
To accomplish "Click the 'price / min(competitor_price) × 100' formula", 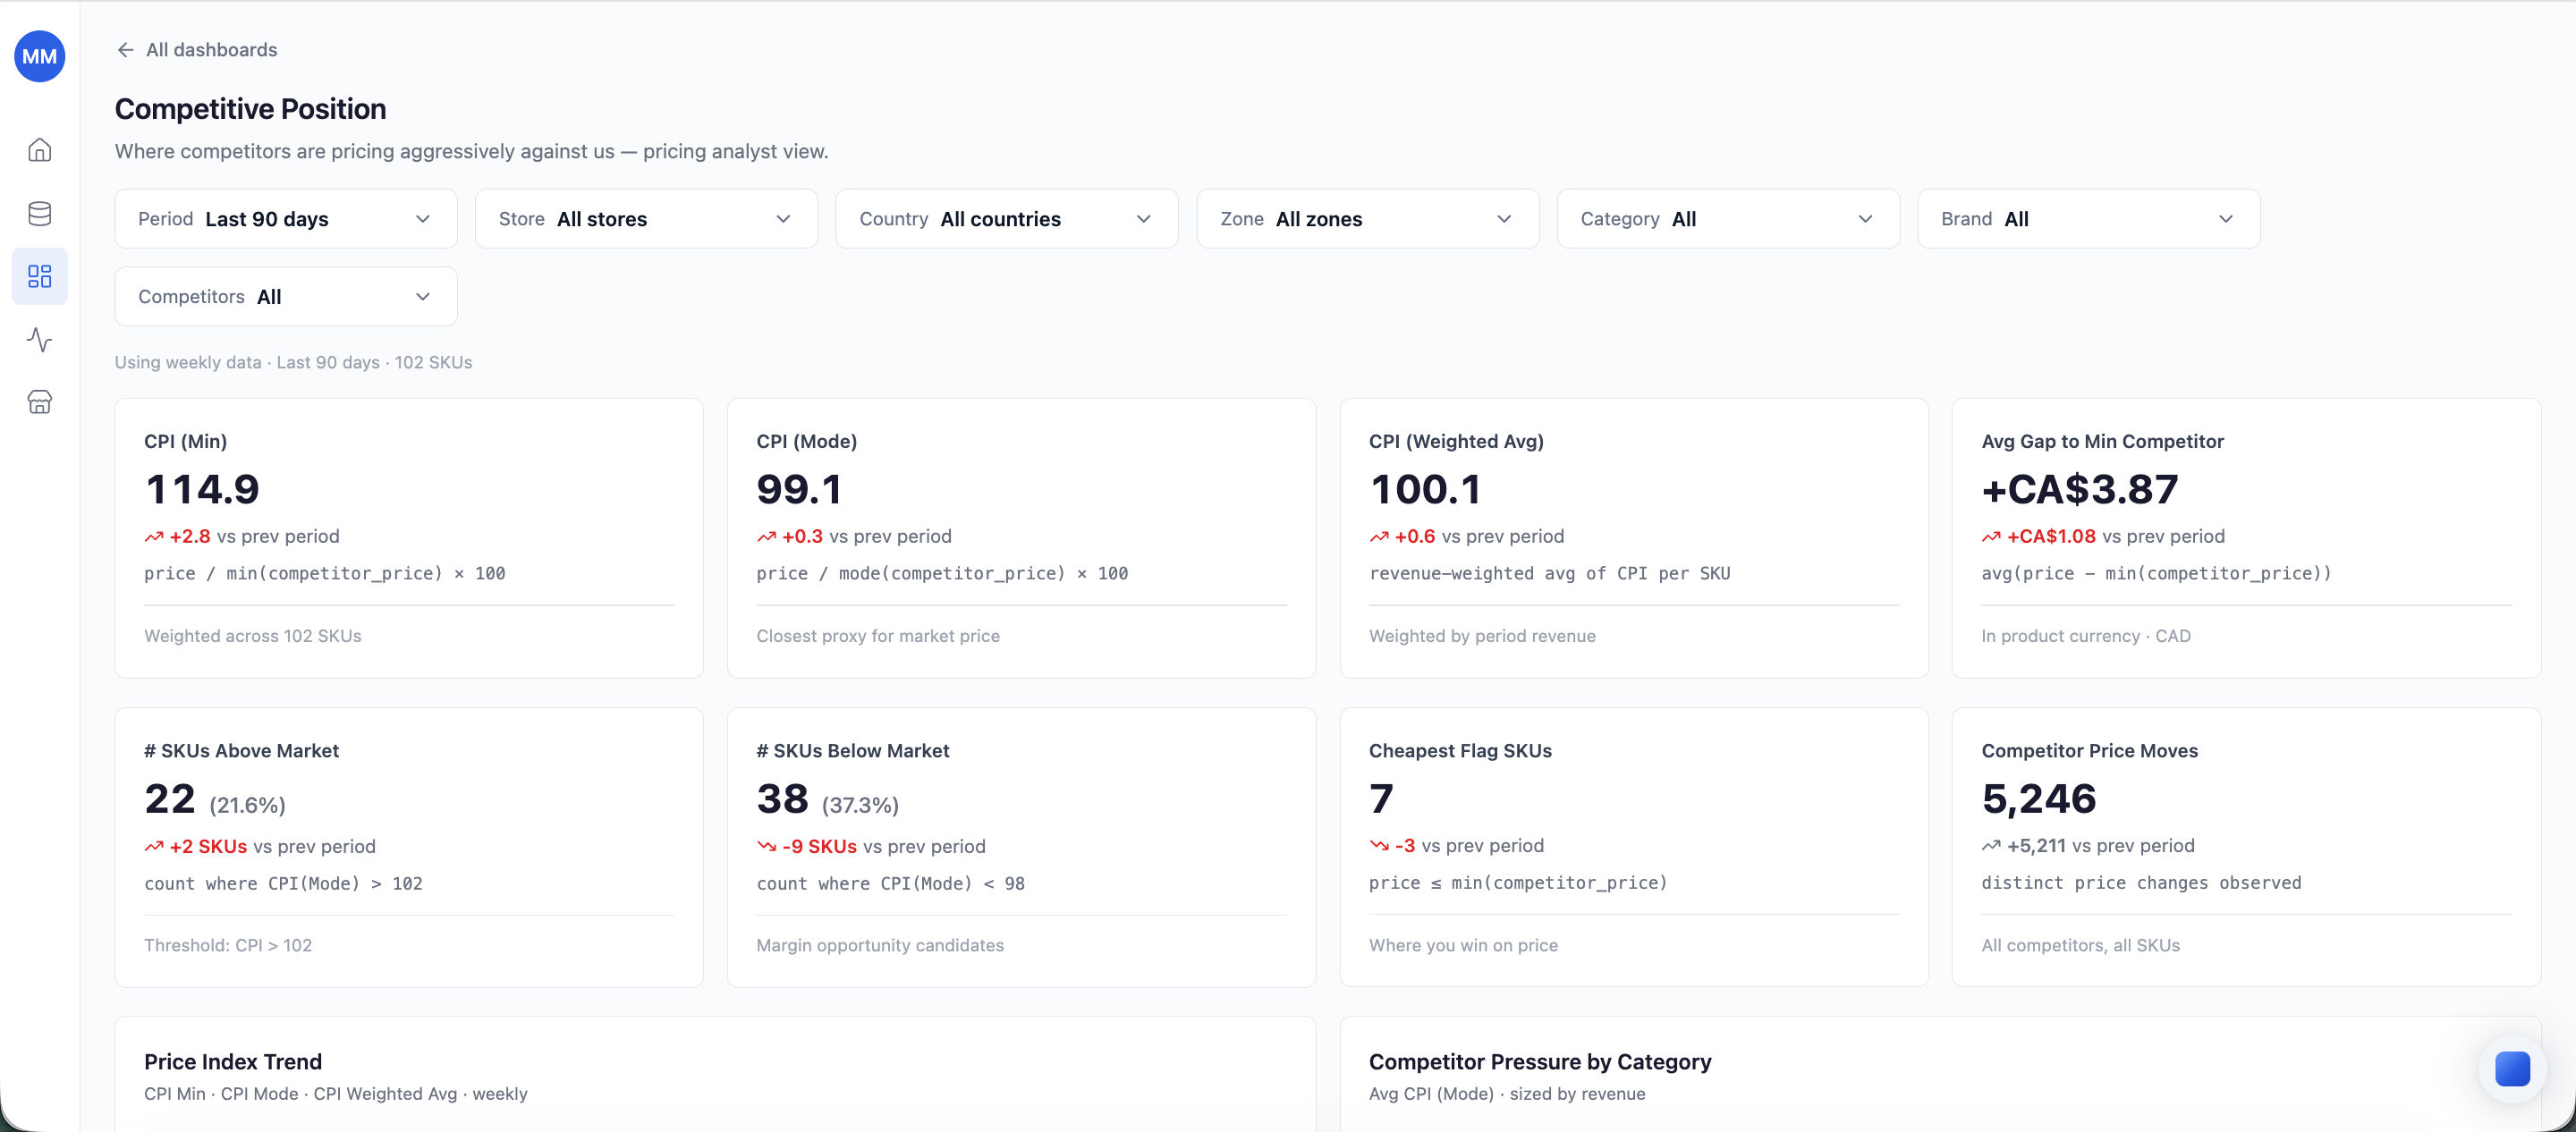I will 324,574.
